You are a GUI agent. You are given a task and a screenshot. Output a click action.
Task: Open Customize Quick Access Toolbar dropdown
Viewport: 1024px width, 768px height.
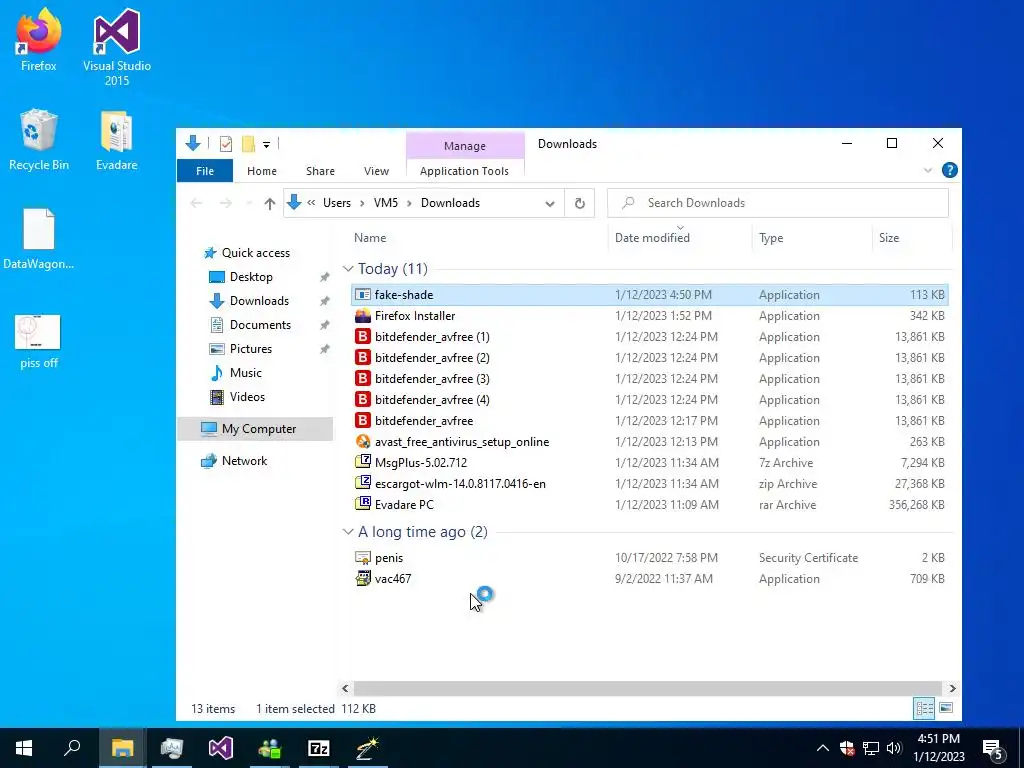tap(266, 144)
